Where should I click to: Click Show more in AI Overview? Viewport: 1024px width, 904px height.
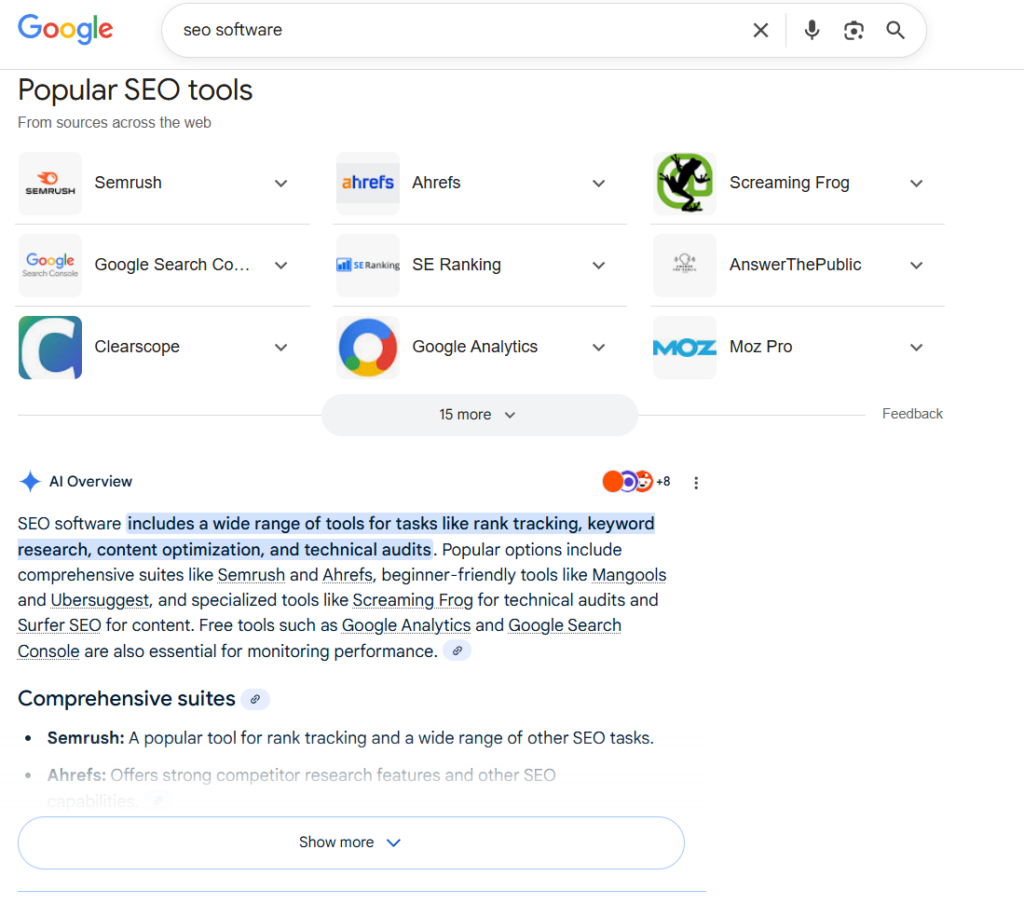pyautogui.click(x=350, y=842)
